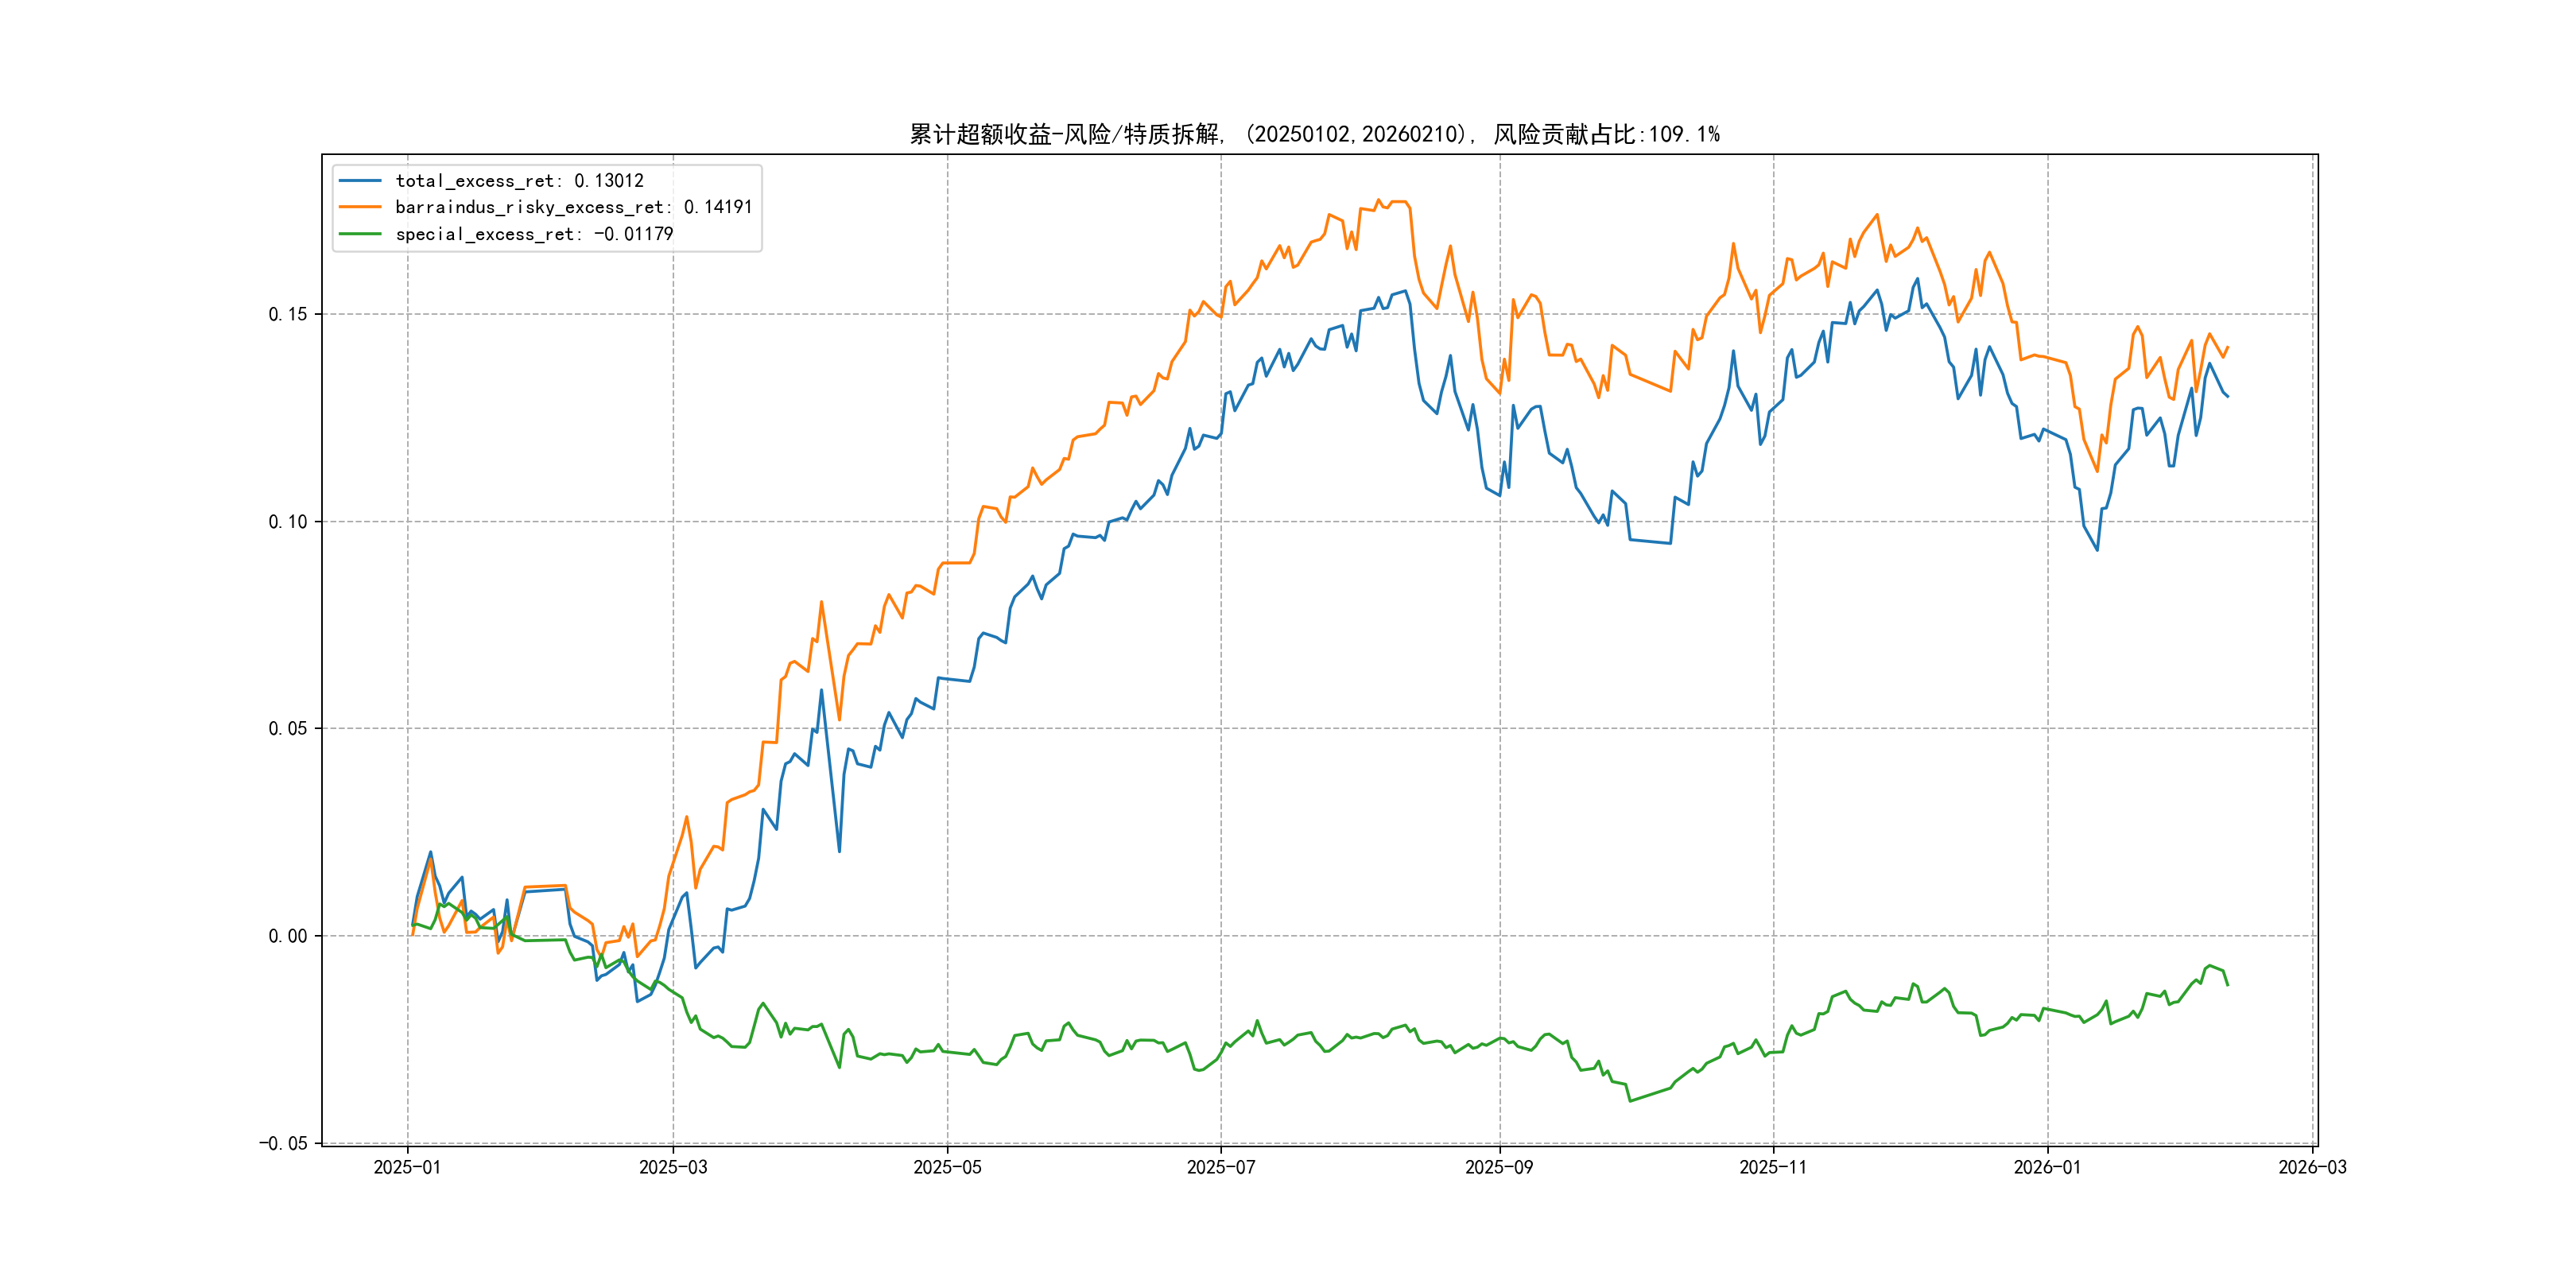Image resolution: width=2576 pixels, height=1288 pixels.
Task: Click the 0.05 y-axis tick label
Action: point(288,728)
